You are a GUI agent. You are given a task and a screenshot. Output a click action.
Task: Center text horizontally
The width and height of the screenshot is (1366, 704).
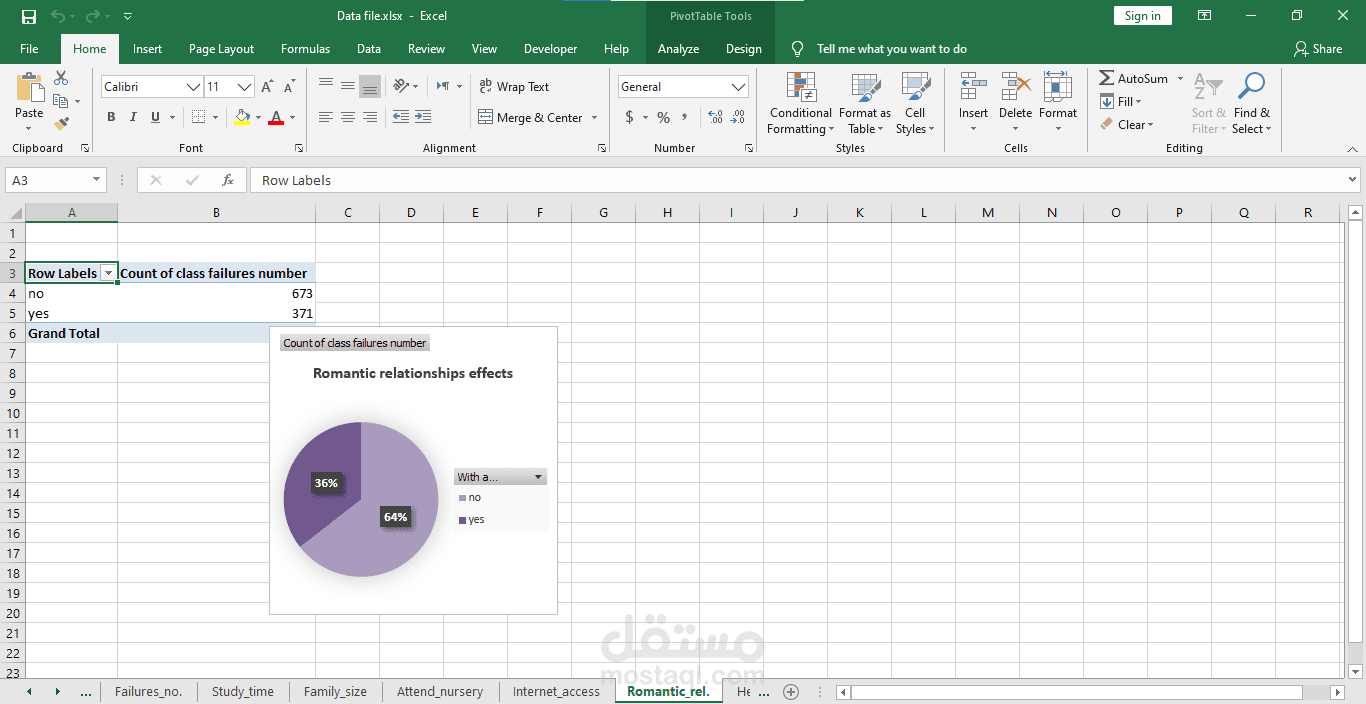(348, 117)
